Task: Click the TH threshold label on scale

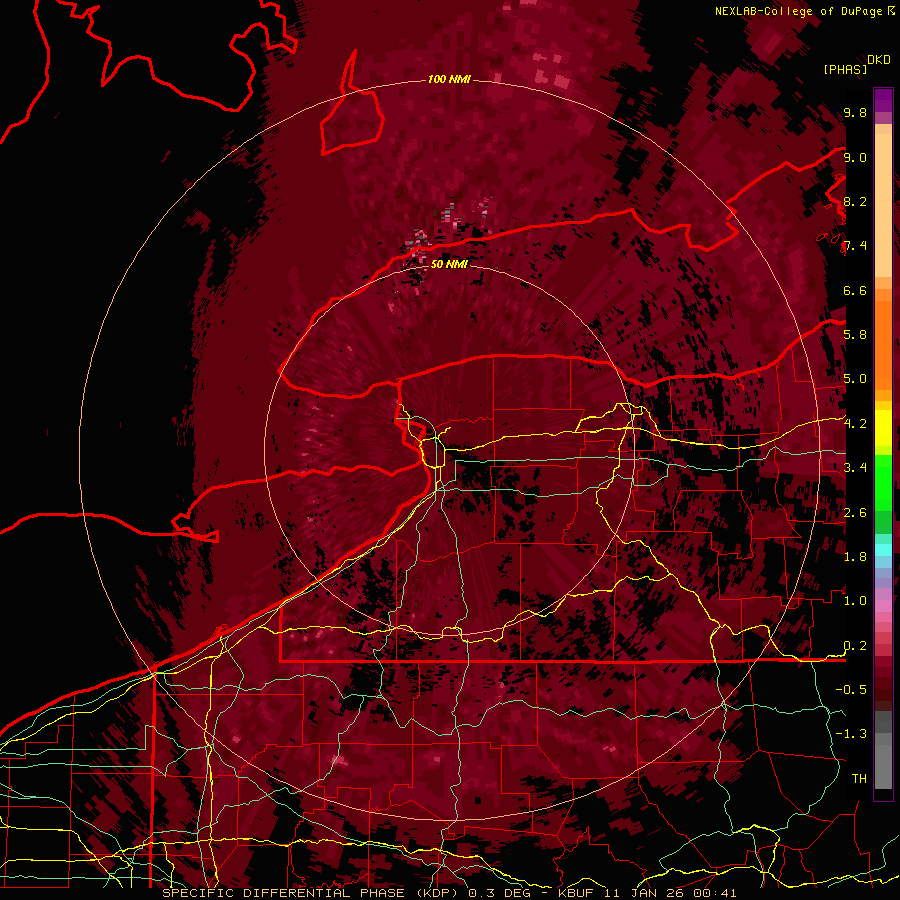Action: (x=859, y=779)
